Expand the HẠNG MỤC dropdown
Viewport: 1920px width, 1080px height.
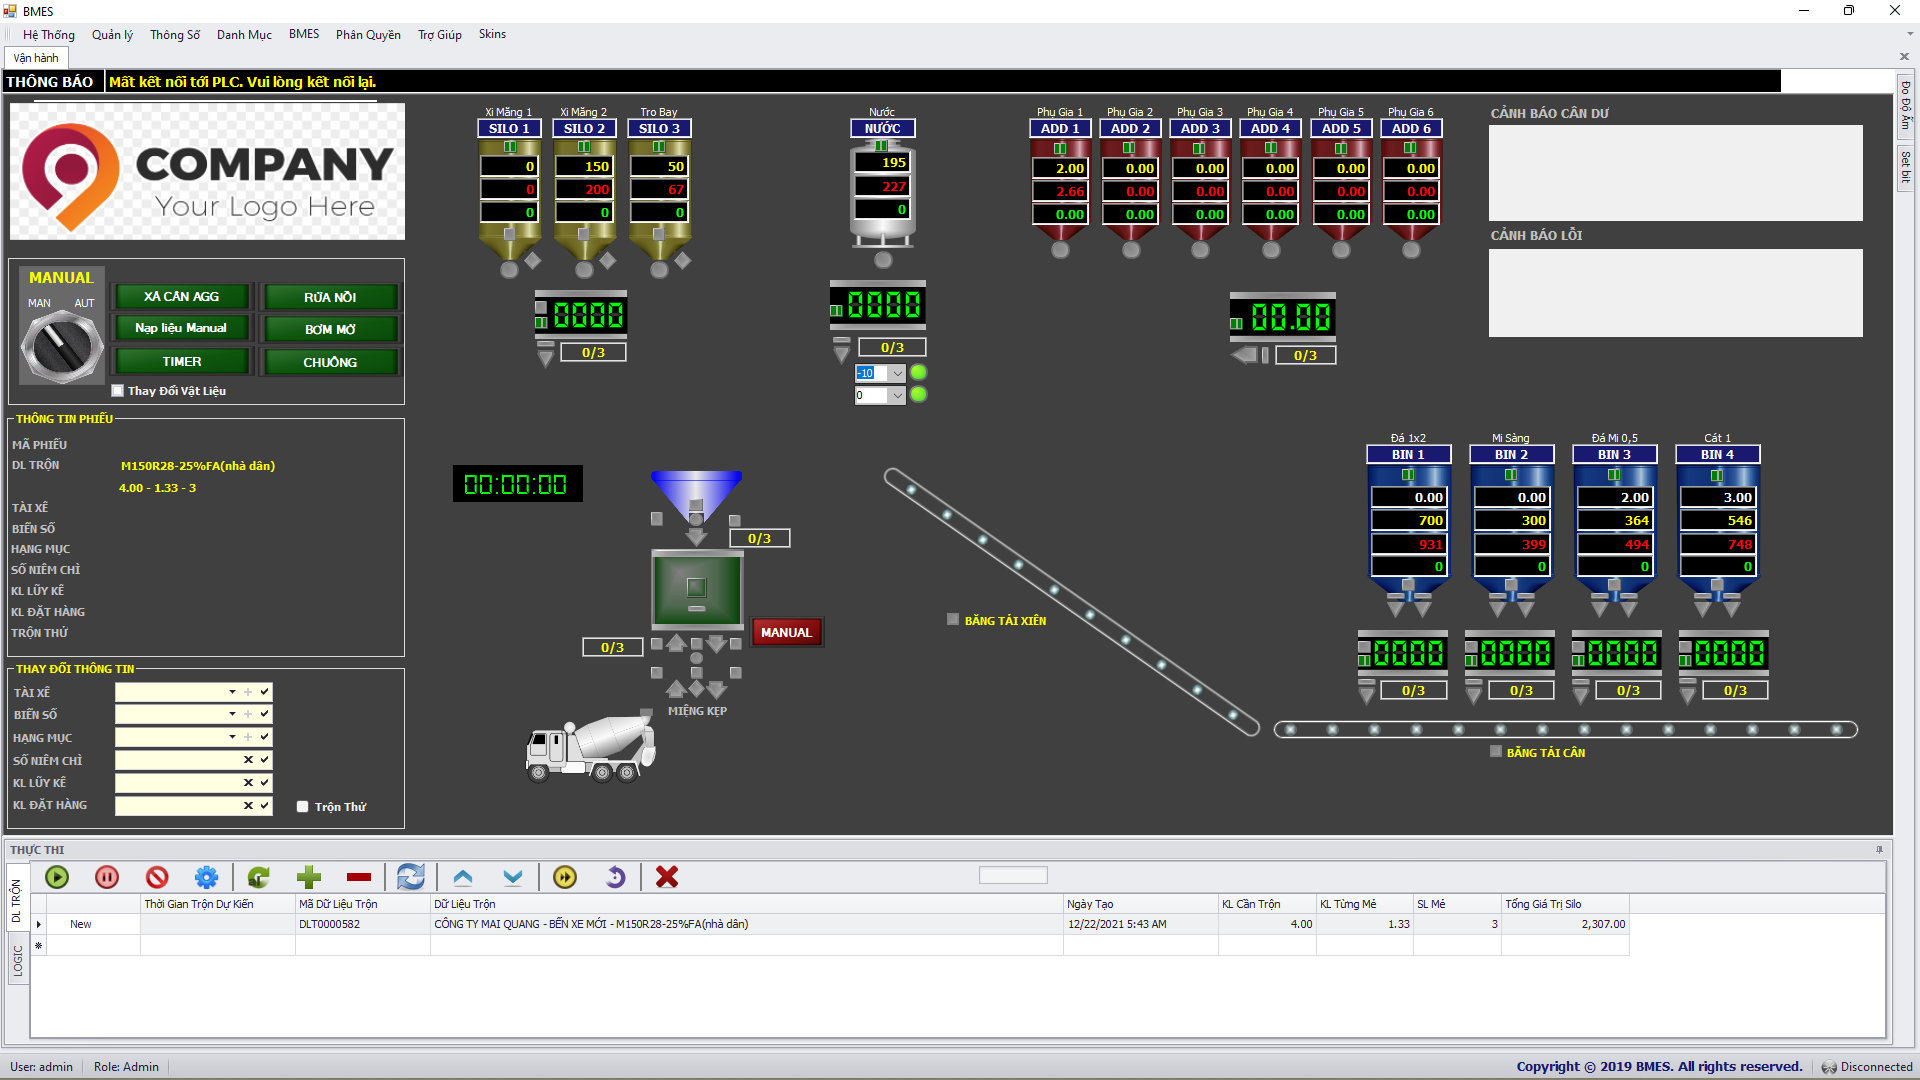click(232, 737)
